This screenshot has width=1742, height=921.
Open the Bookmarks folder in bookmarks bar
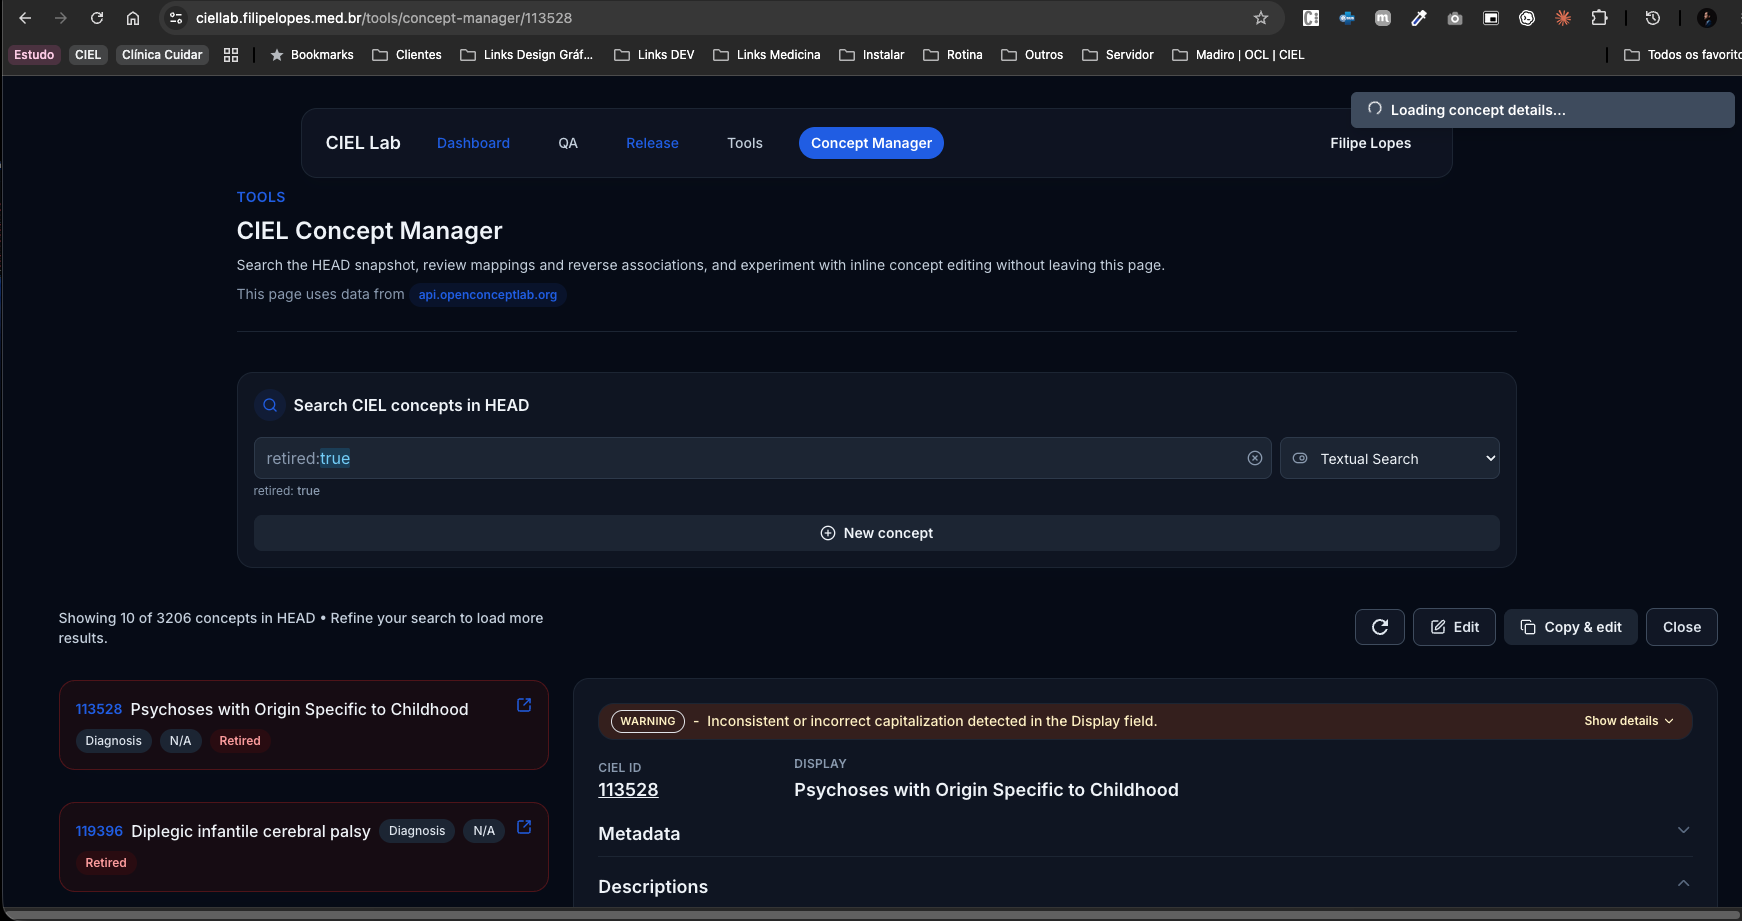[x=312, y=55]
